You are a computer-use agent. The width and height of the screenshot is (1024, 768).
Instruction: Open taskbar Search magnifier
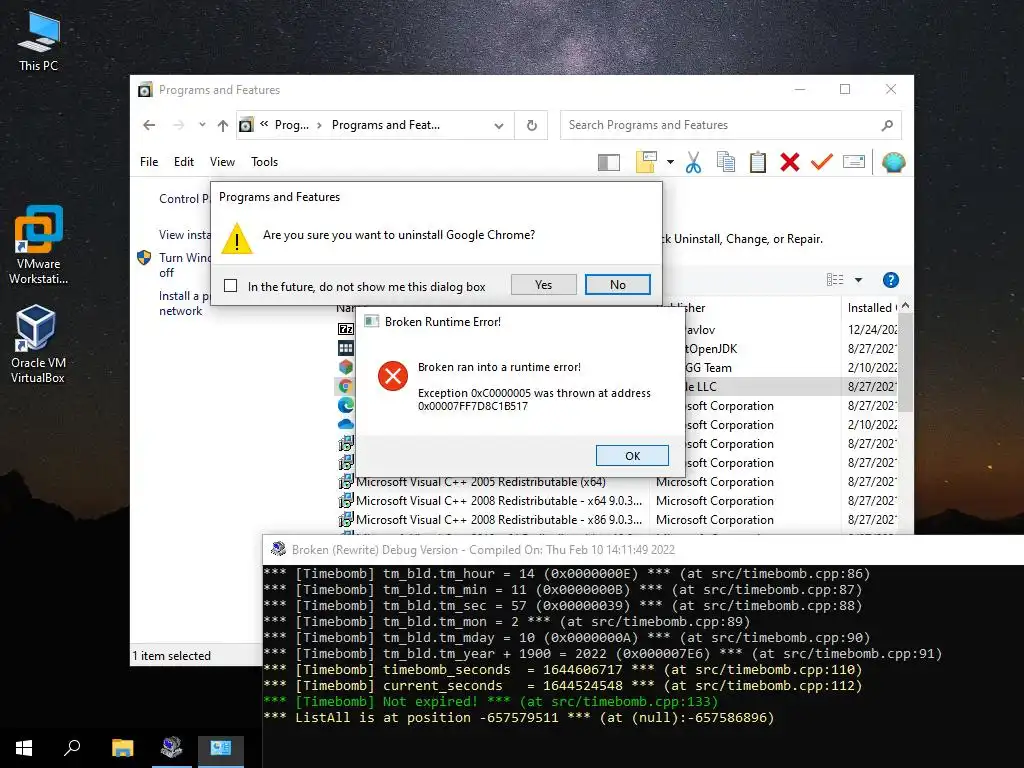(x=72, y=748)
